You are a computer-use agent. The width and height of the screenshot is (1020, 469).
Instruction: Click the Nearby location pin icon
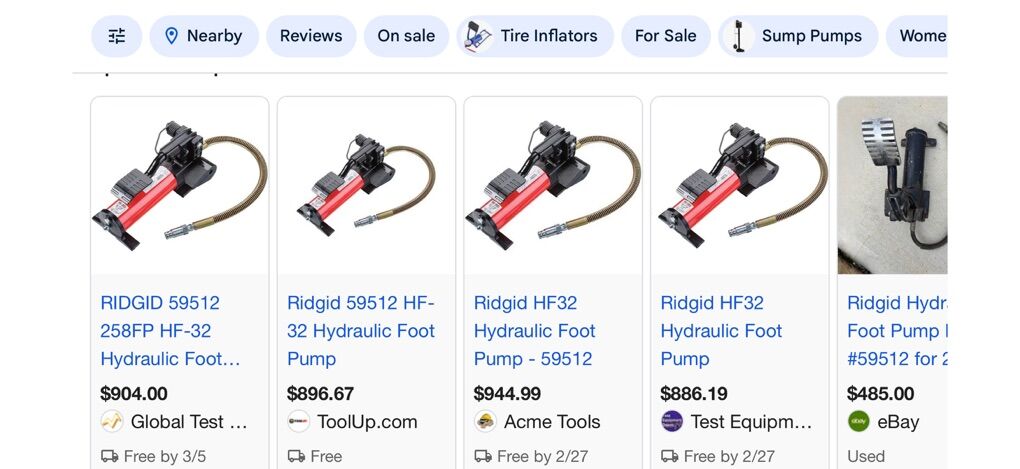point(171,36)
